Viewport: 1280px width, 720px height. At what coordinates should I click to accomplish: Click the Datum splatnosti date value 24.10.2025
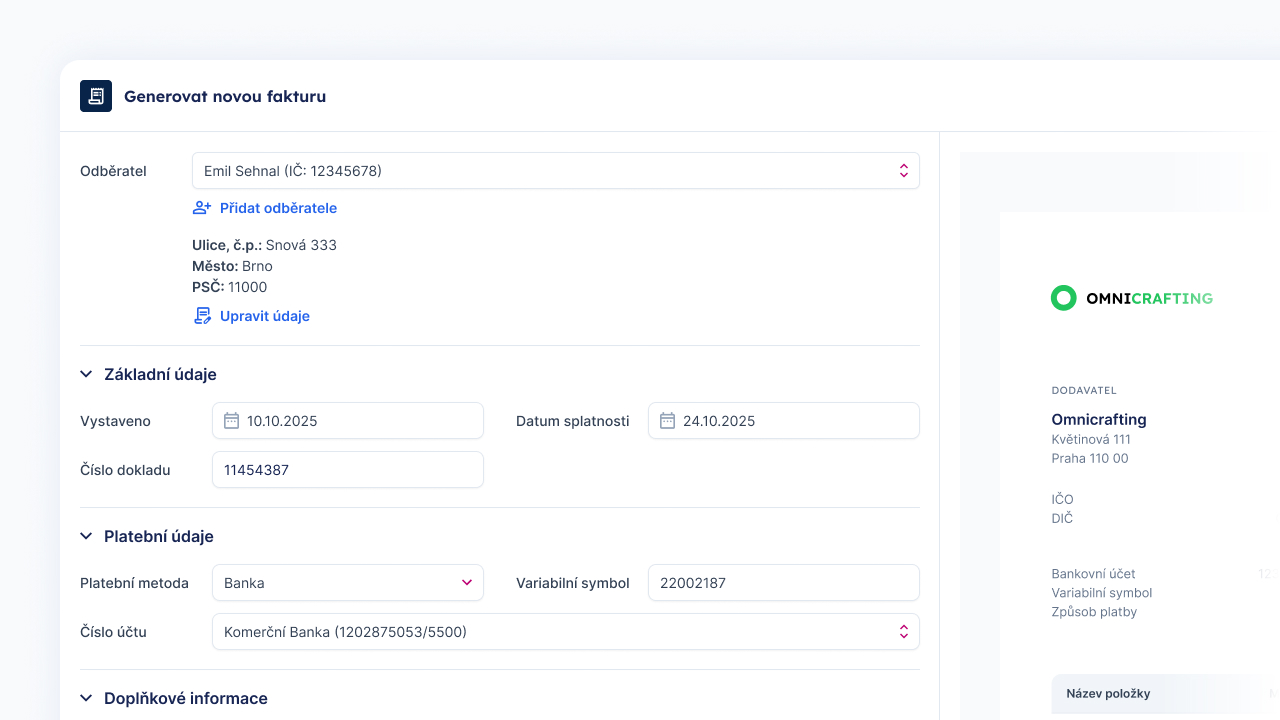click(x=718, y=421)
